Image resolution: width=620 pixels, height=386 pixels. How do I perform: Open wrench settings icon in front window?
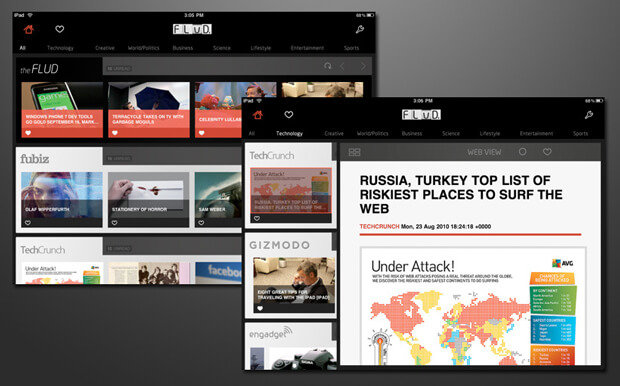pyautogui.click(x=589, y=115)
